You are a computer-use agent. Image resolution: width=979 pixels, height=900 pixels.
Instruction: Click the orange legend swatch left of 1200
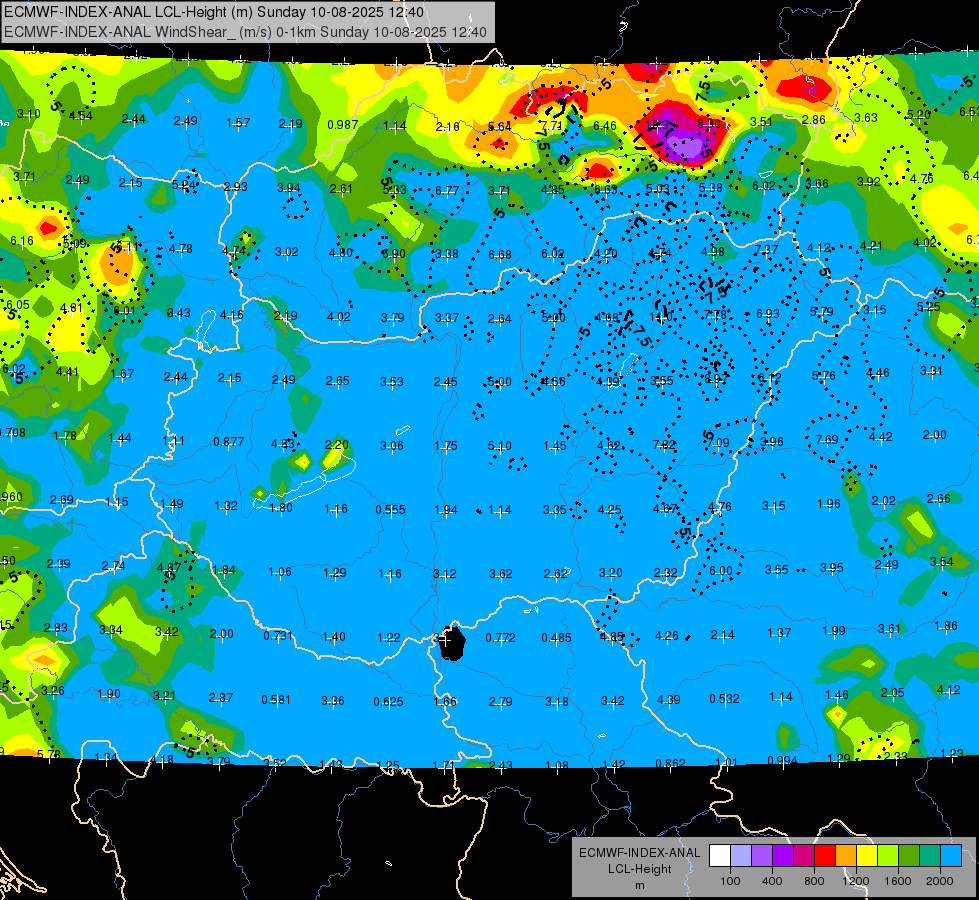tap(846, 856)
